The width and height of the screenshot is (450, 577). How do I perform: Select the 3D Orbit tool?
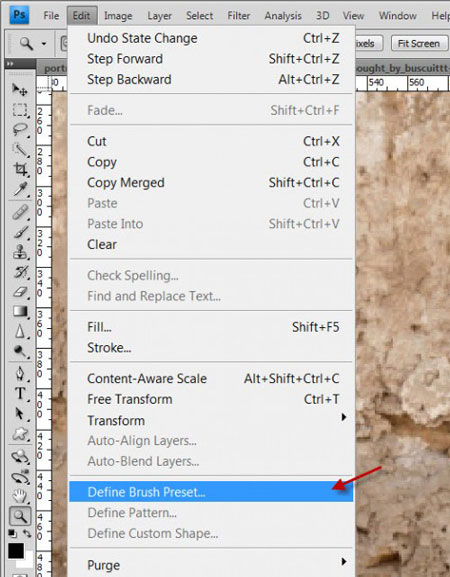20,477
